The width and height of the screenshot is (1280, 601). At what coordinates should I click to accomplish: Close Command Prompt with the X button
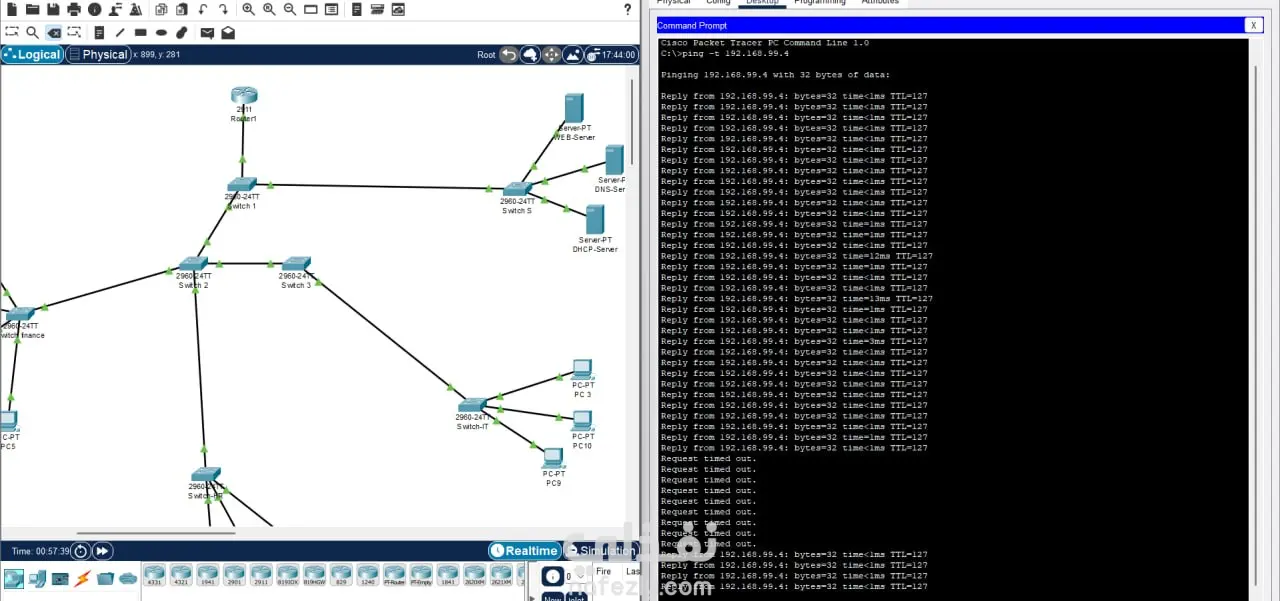(x=1253, y=25)
